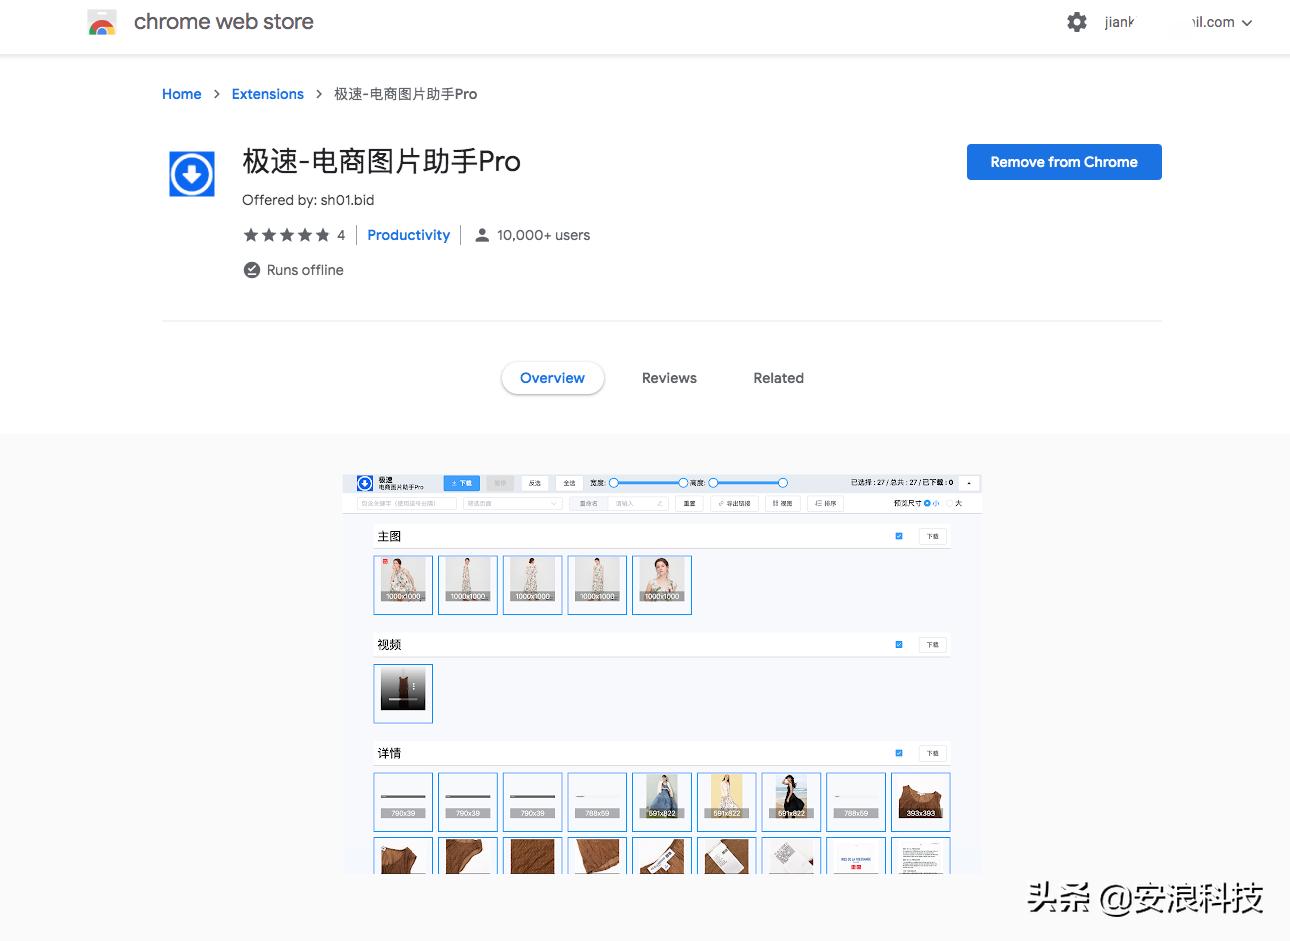
Task: Open the account dropdown at top right
Action: (x=1246, y=21)
